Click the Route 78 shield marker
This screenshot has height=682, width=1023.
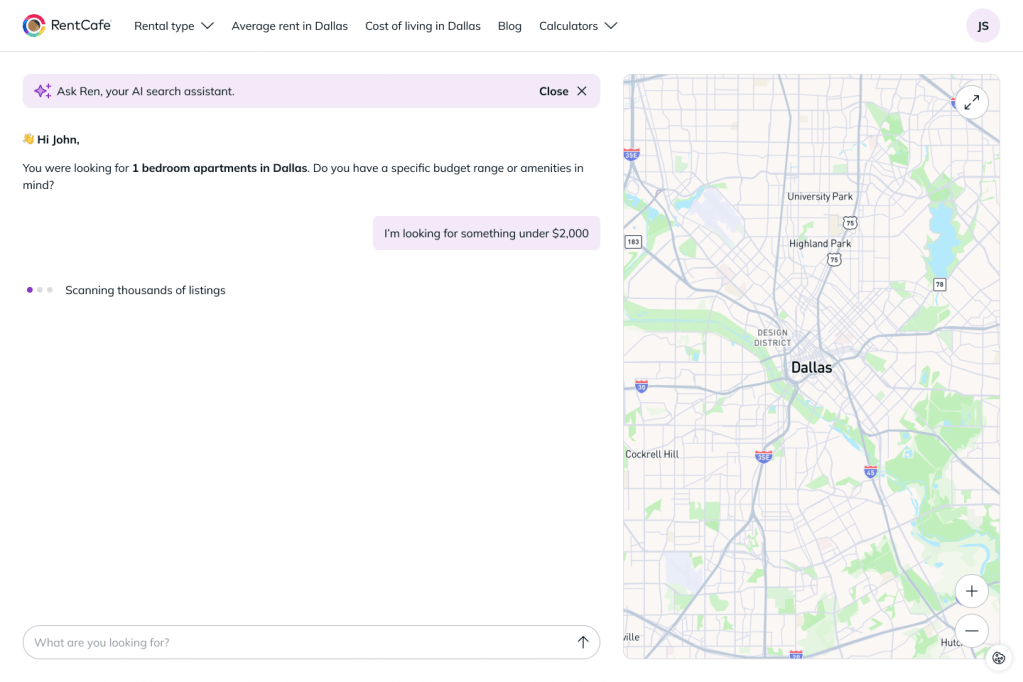coord(939,284)
